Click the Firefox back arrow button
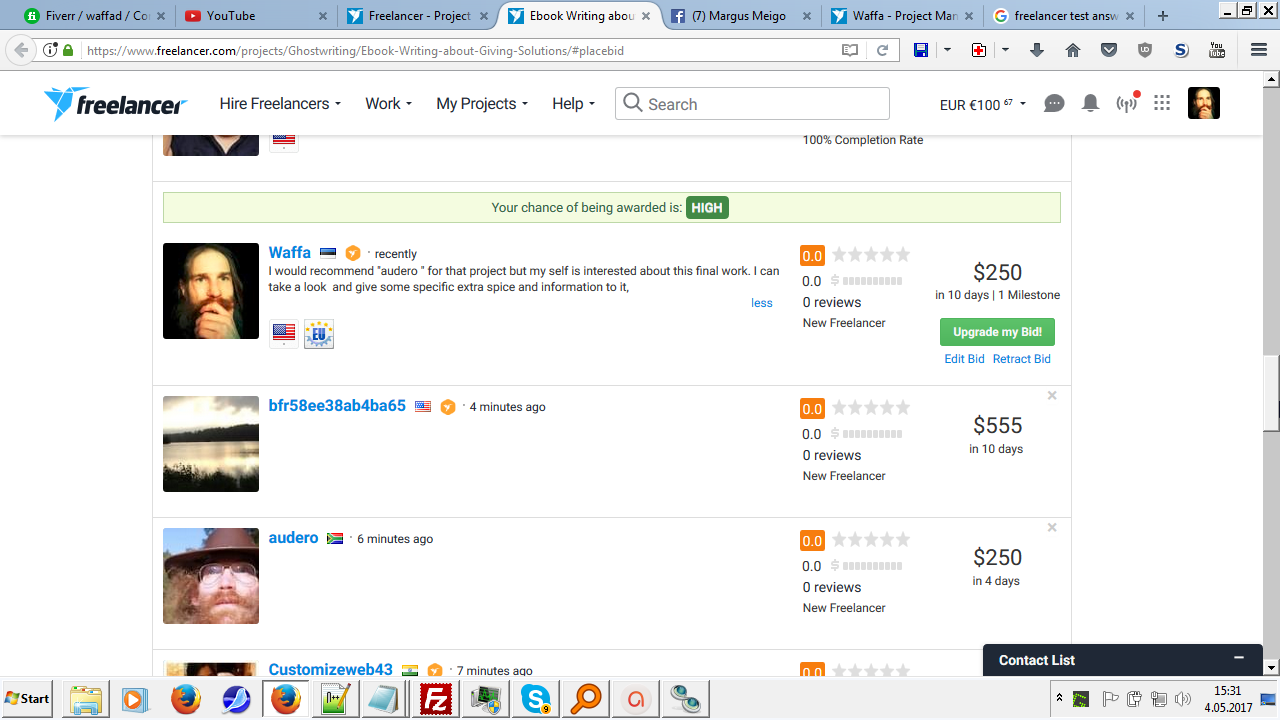 pyautogui.click(x=21, y=50)
